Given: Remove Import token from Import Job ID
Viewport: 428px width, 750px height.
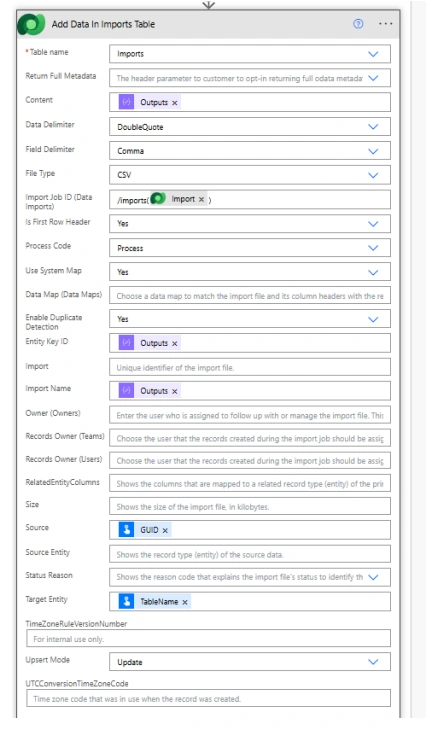Looking at the screenshot, I should tap(201, 199).
